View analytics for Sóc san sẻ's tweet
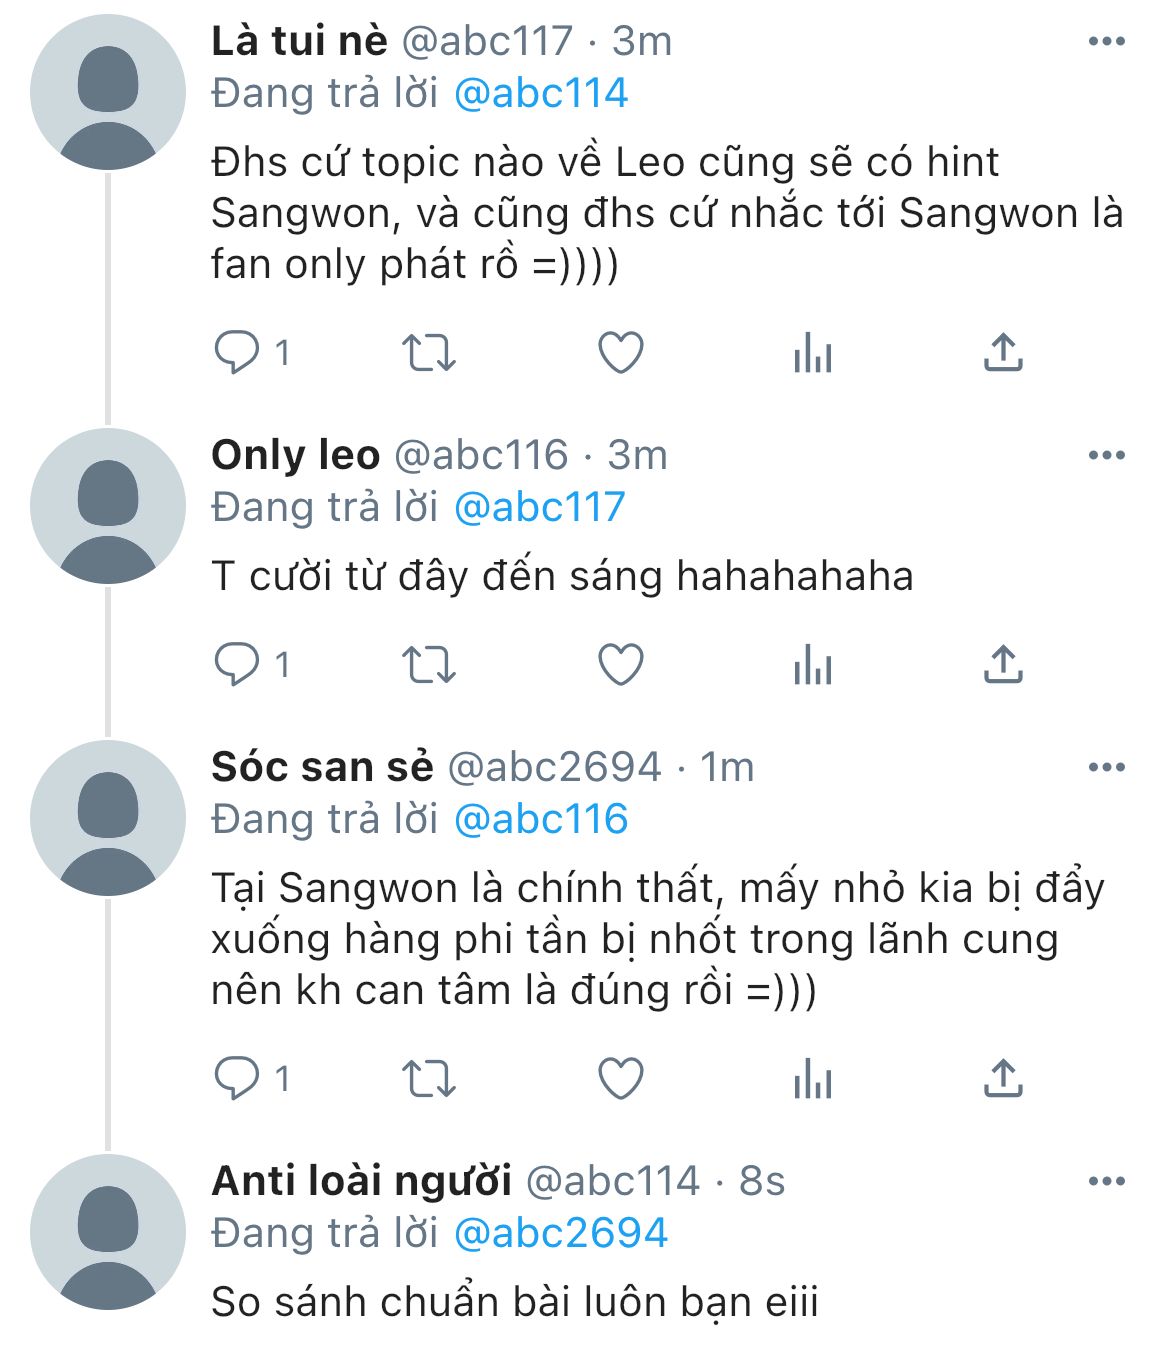Viewport: 1170px width, 1347px height. (812, 1079)
